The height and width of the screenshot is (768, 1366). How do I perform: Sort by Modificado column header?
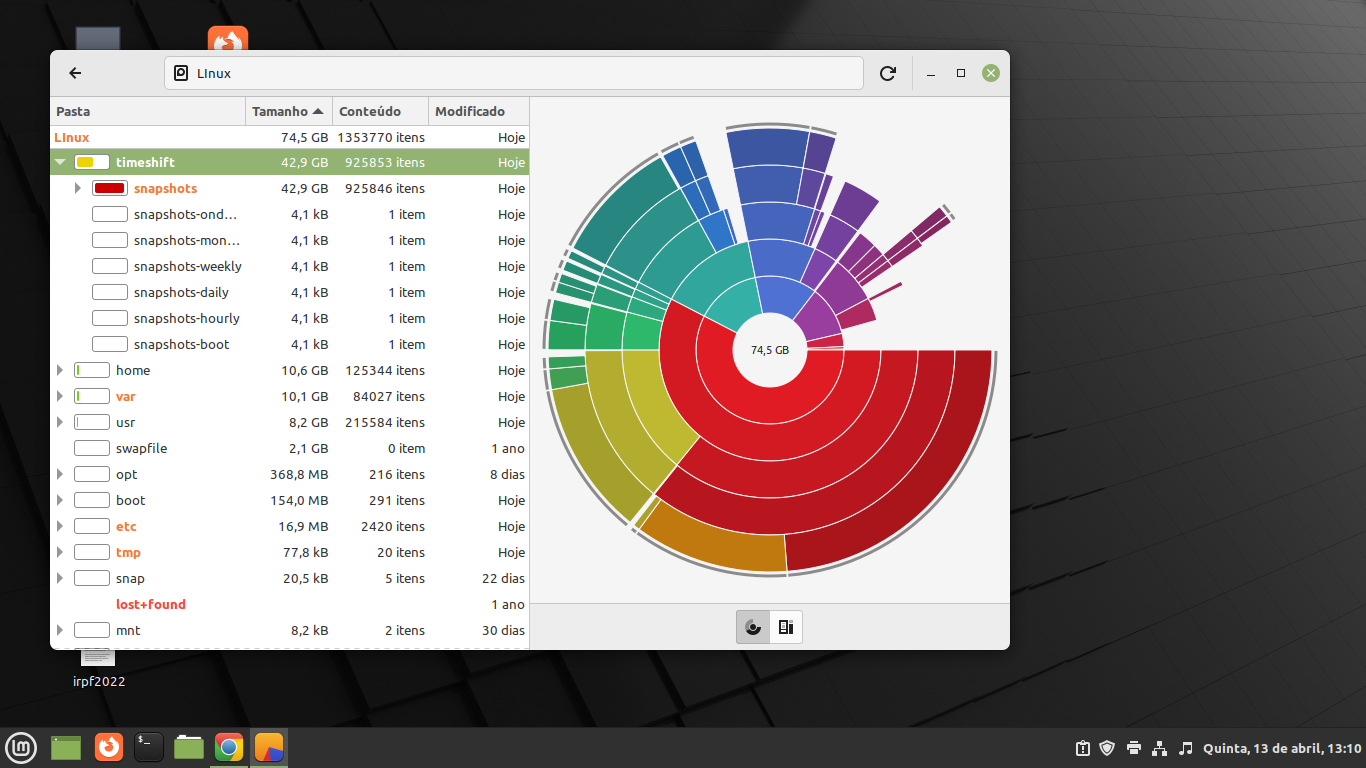click(x=479, y=111)
